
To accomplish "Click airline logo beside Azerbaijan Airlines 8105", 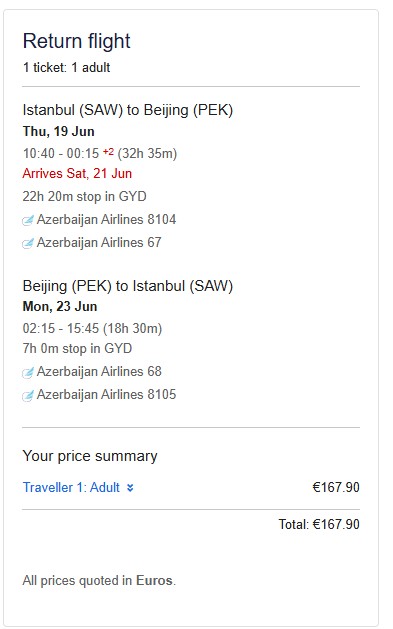I will click(28, 395).
